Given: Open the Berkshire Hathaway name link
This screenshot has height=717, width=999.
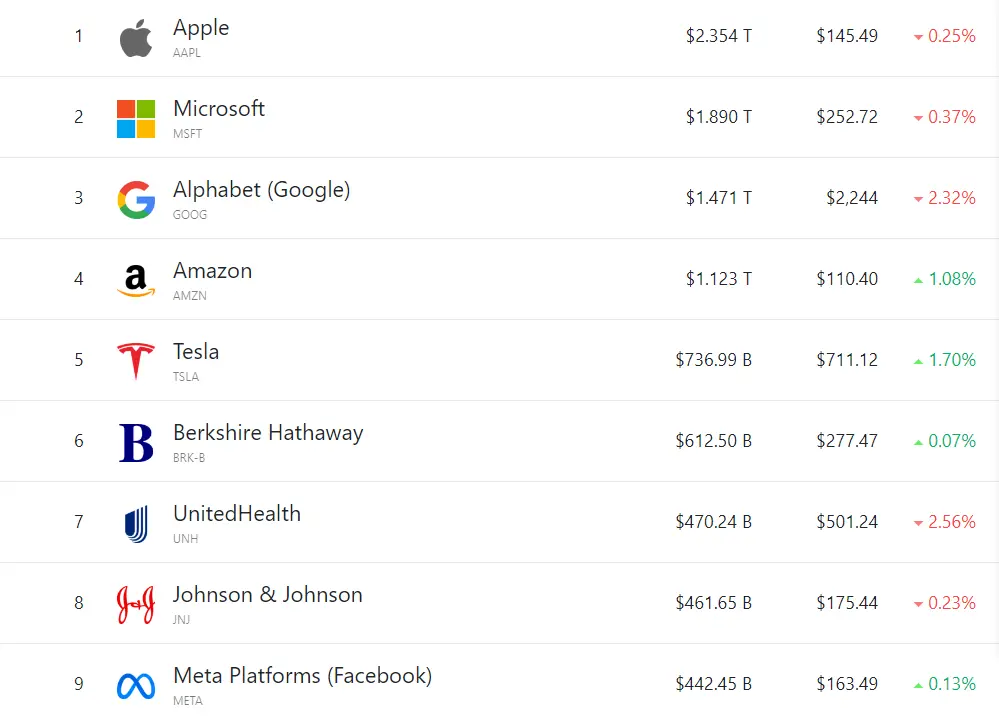Looking at the screenshot, I should pyautogui.click(x=268, y=433).
